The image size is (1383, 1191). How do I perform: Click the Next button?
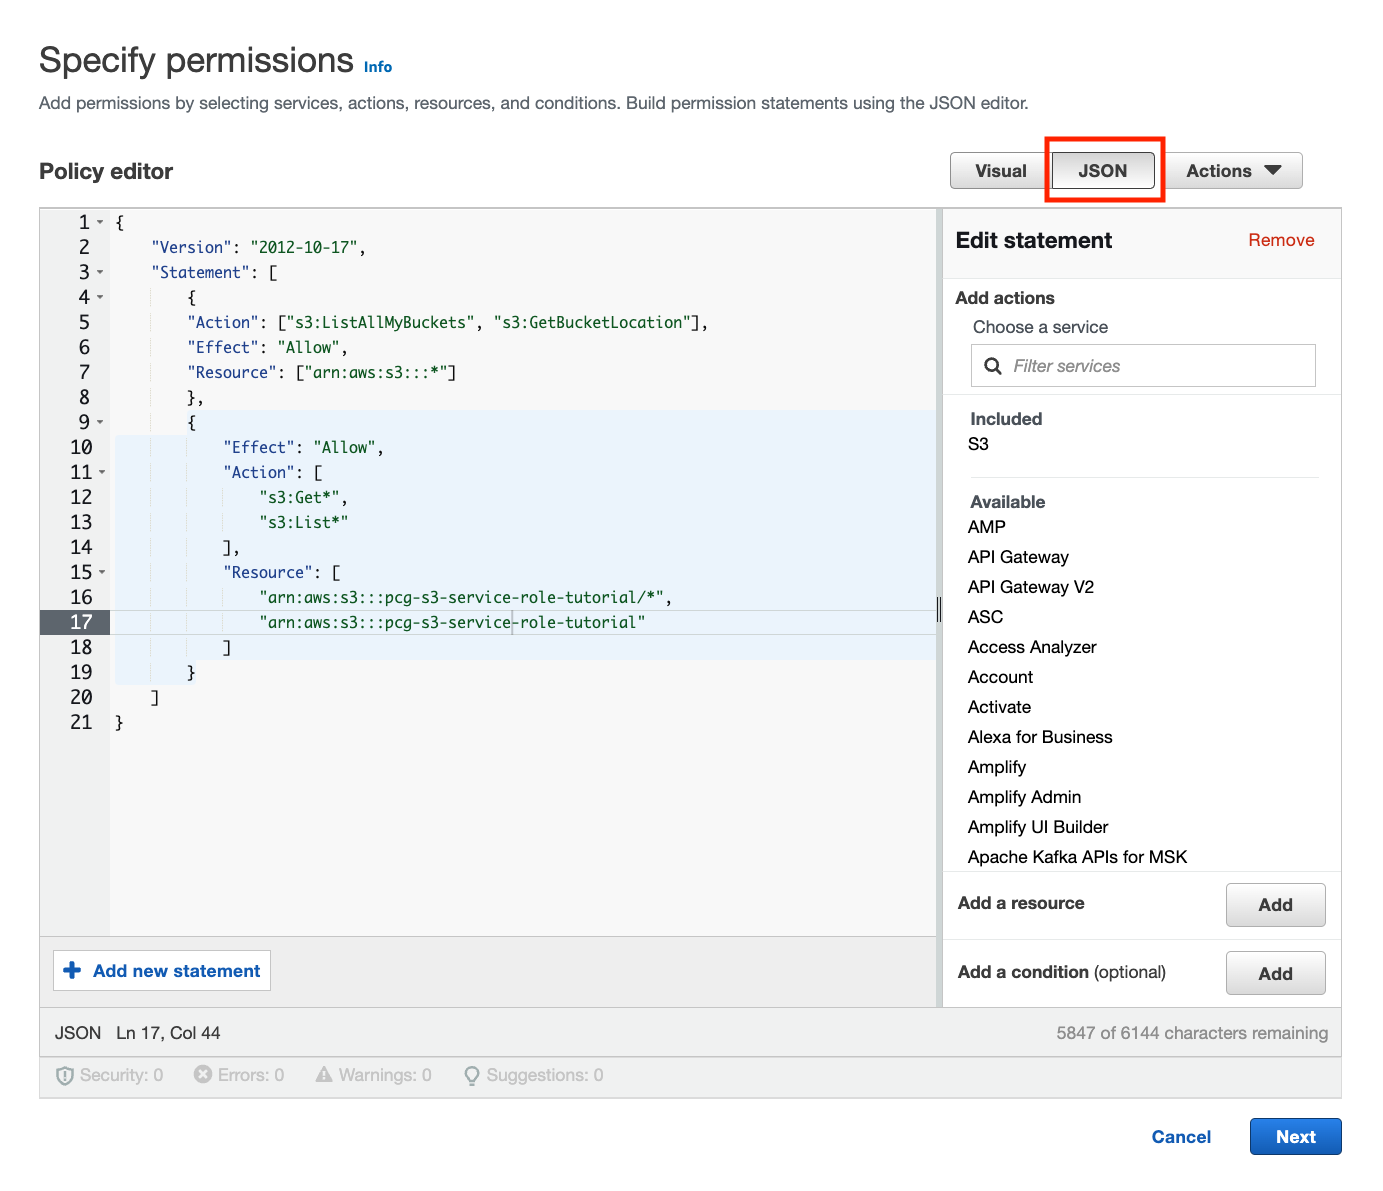pos(1295,1137)
